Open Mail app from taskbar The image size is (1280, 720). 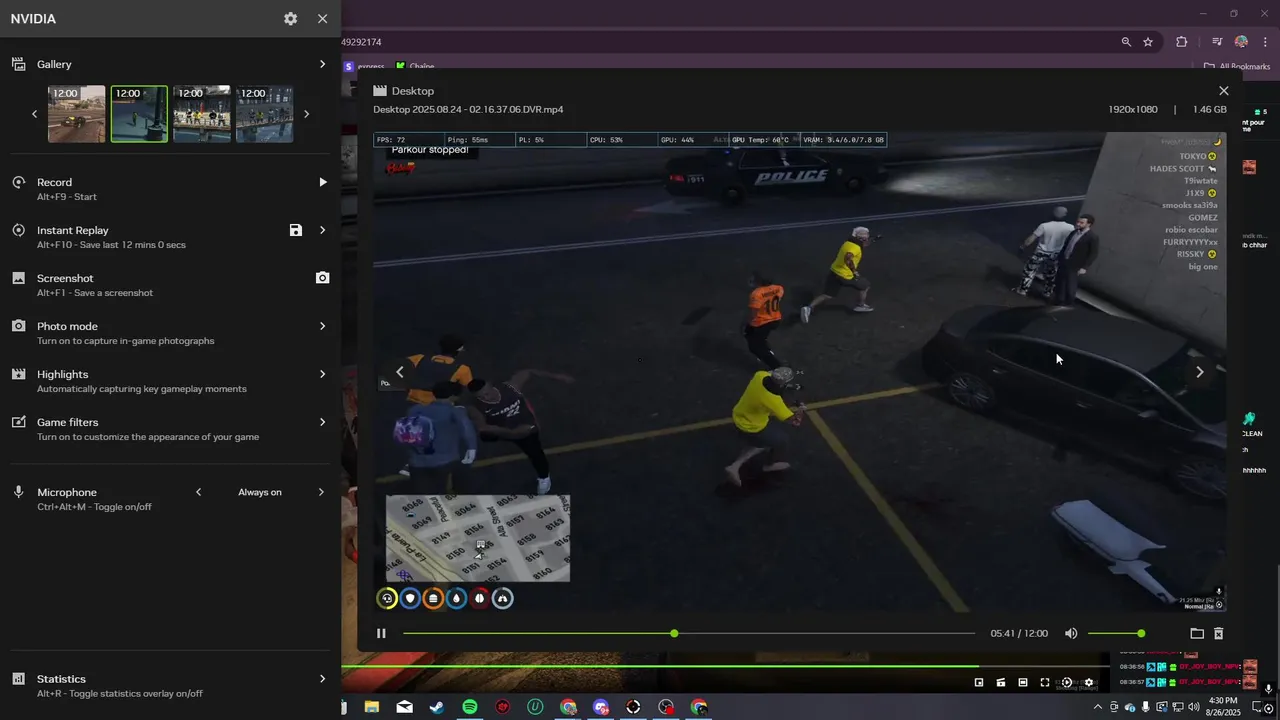(404, 707)
